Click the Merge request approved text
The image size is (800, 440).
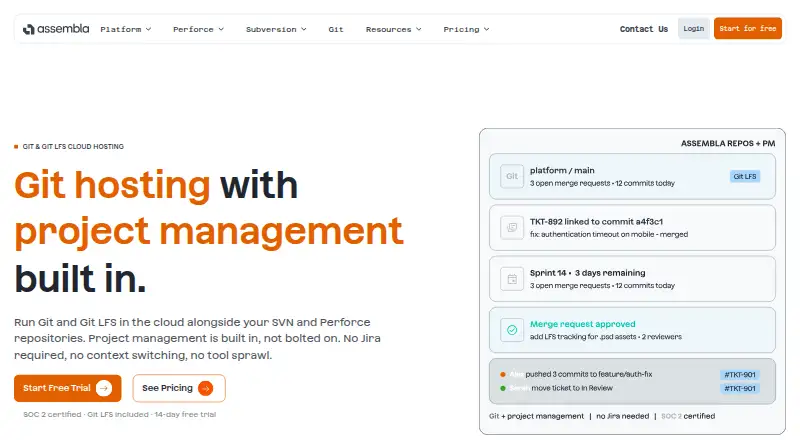point(582,324)
